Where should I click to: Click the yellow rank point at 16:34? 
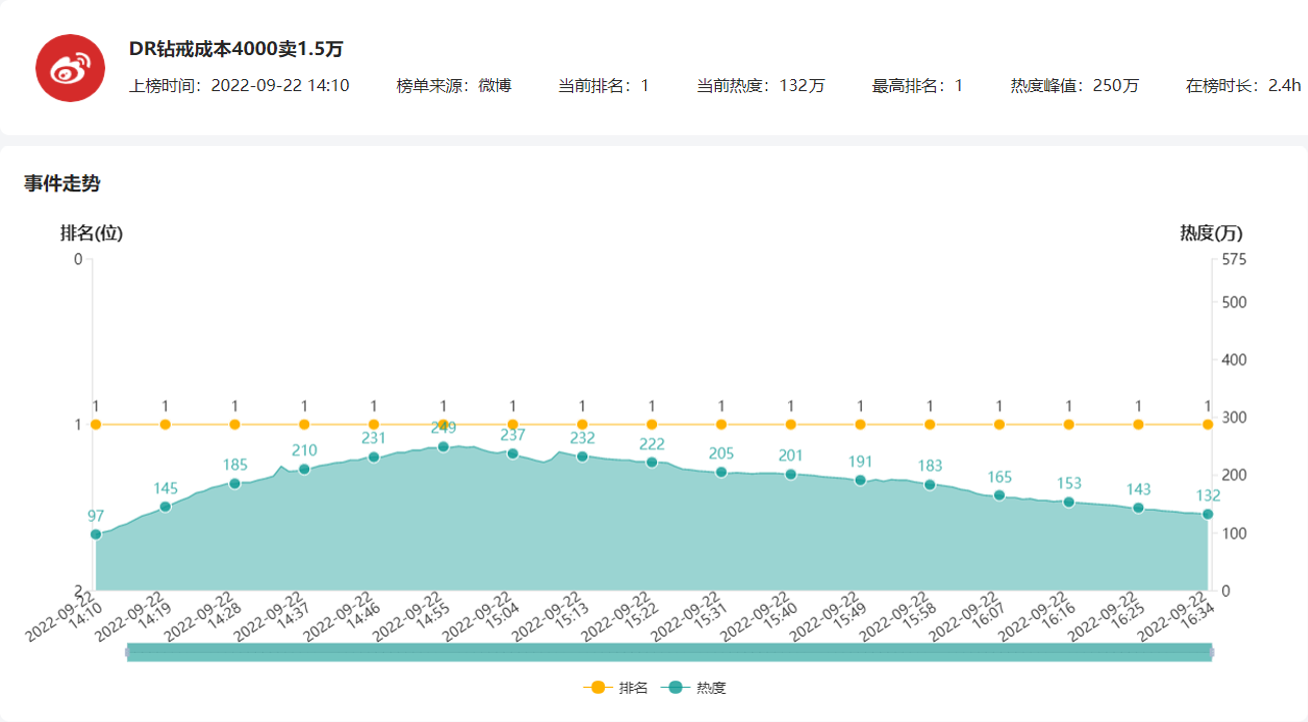1207,425
